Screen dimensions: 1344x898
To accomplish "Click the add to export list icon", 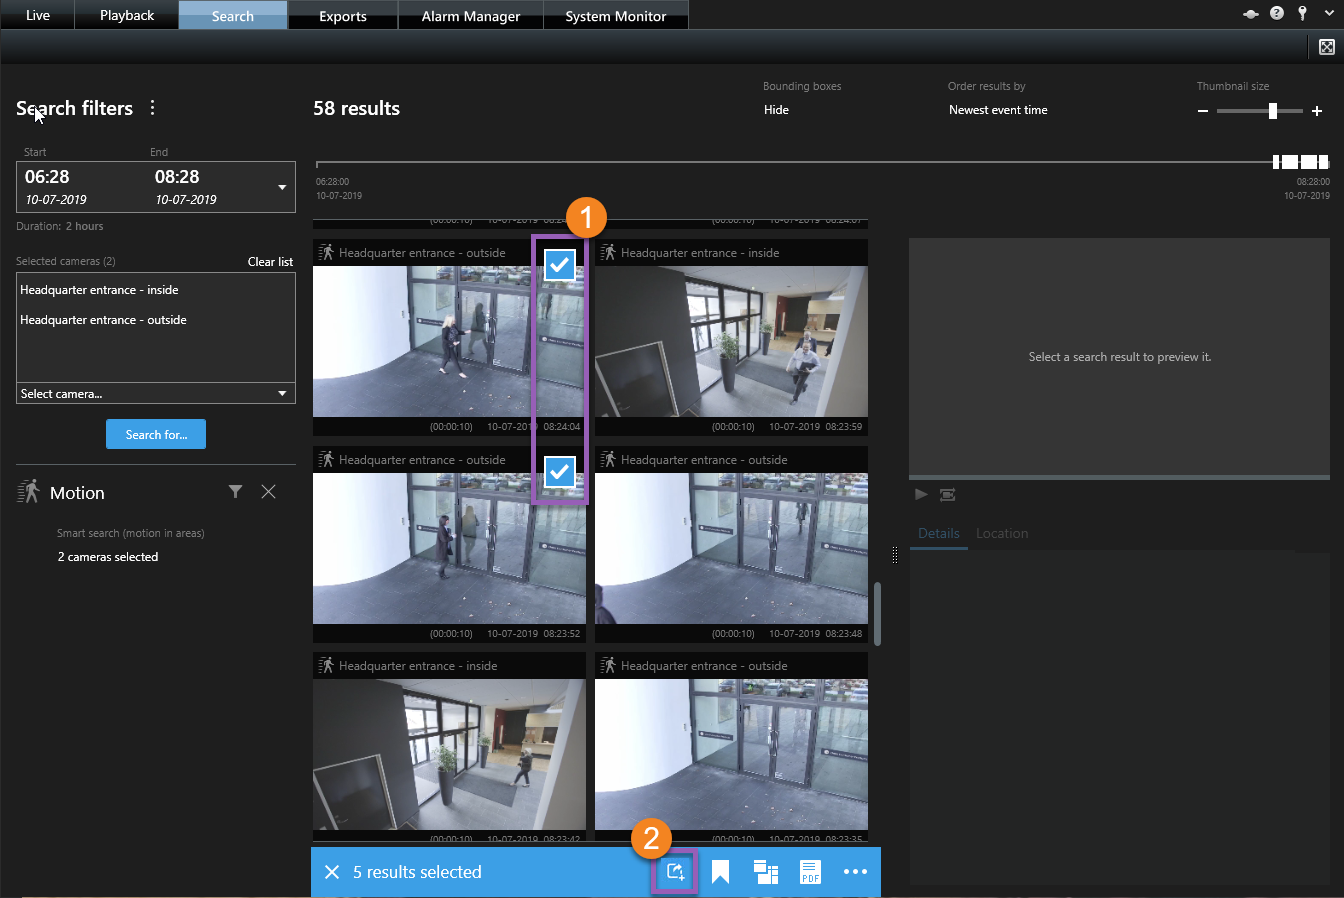I will [675, 872].
